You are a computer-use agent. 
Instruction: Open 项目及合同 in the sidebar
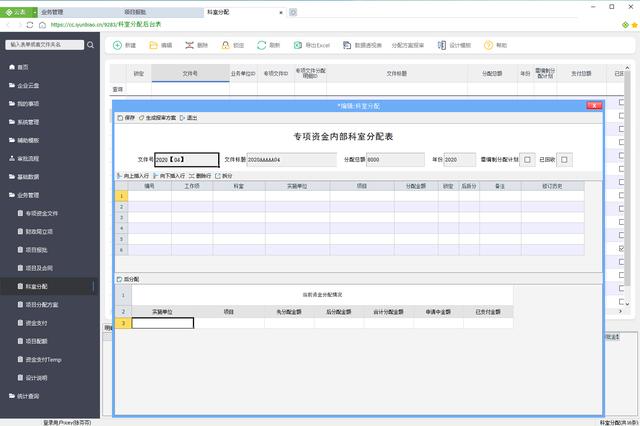35,268
